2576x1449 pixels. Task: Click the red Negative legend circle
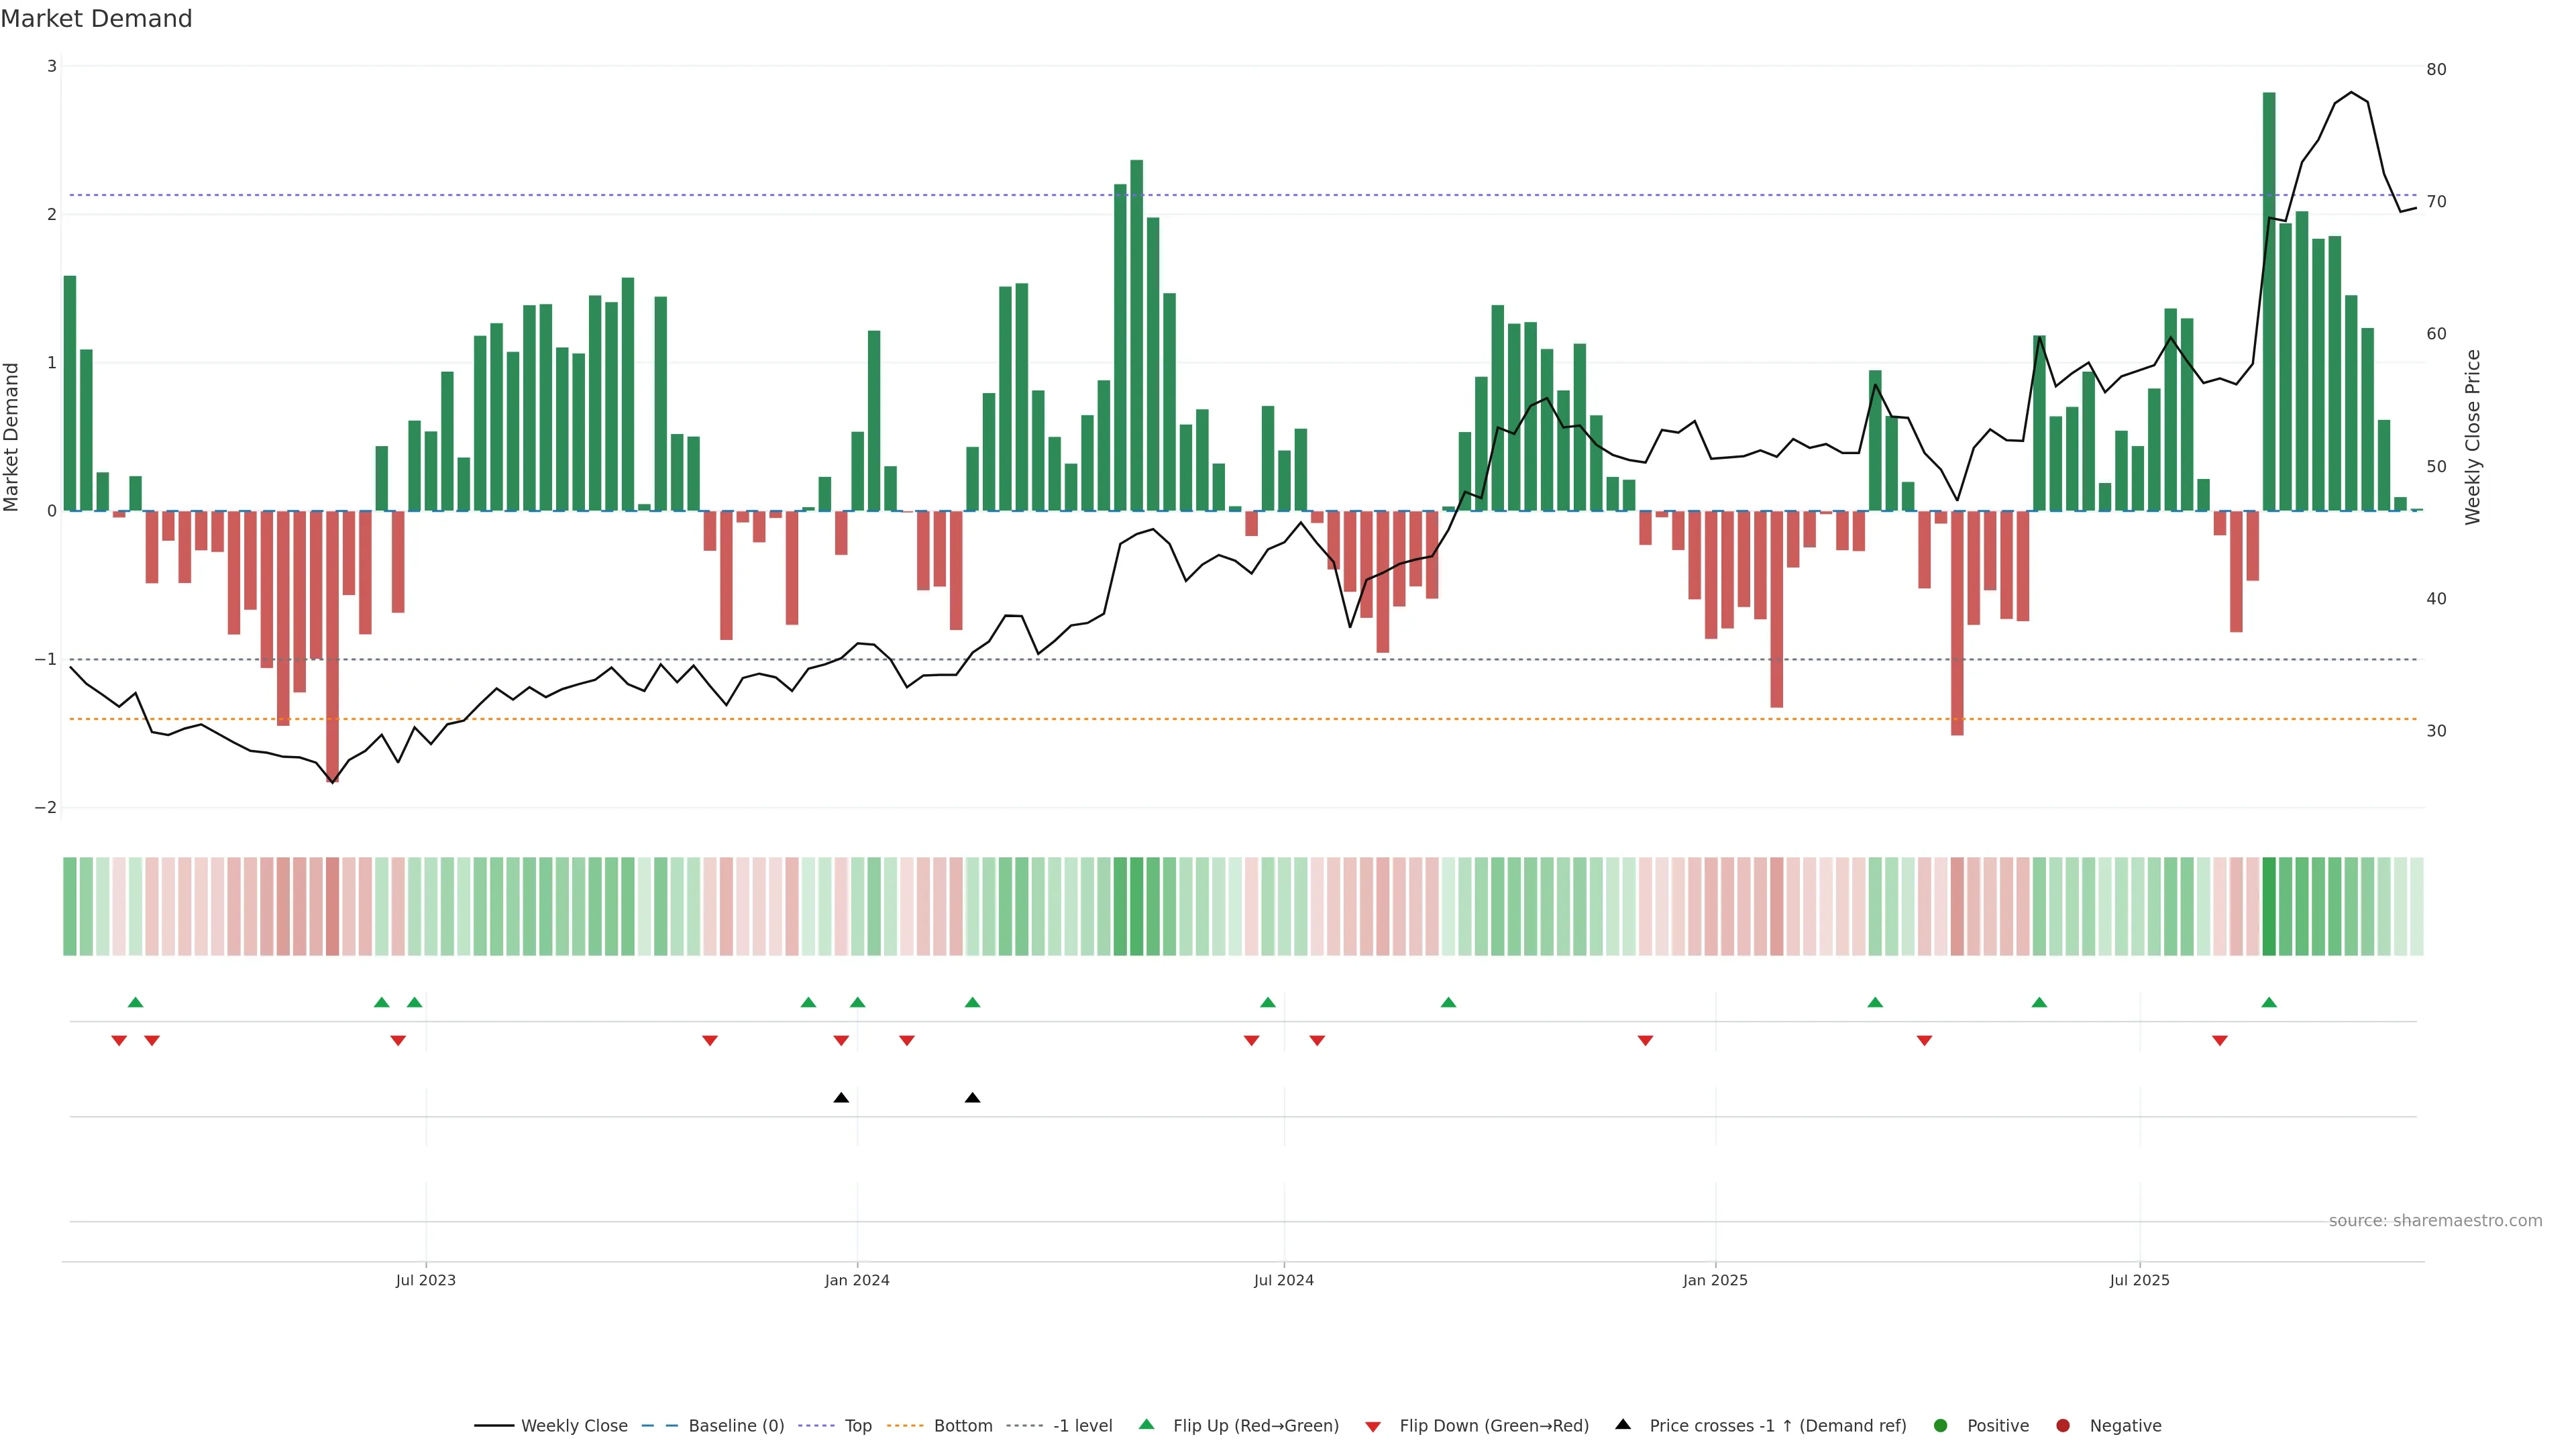(x=2063, y=1425)
